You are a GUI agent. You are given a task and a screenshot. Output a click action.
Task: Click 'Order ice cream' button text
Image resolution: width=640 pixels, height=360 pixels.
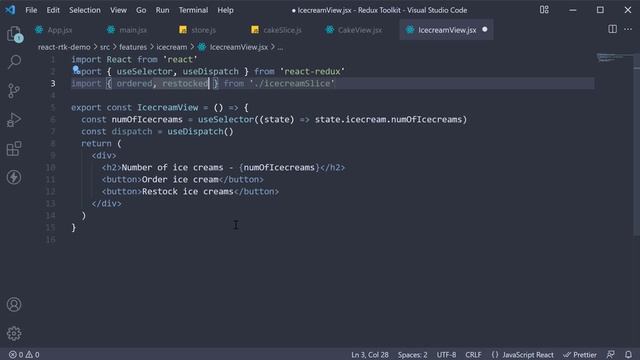[x=180, y=180]
